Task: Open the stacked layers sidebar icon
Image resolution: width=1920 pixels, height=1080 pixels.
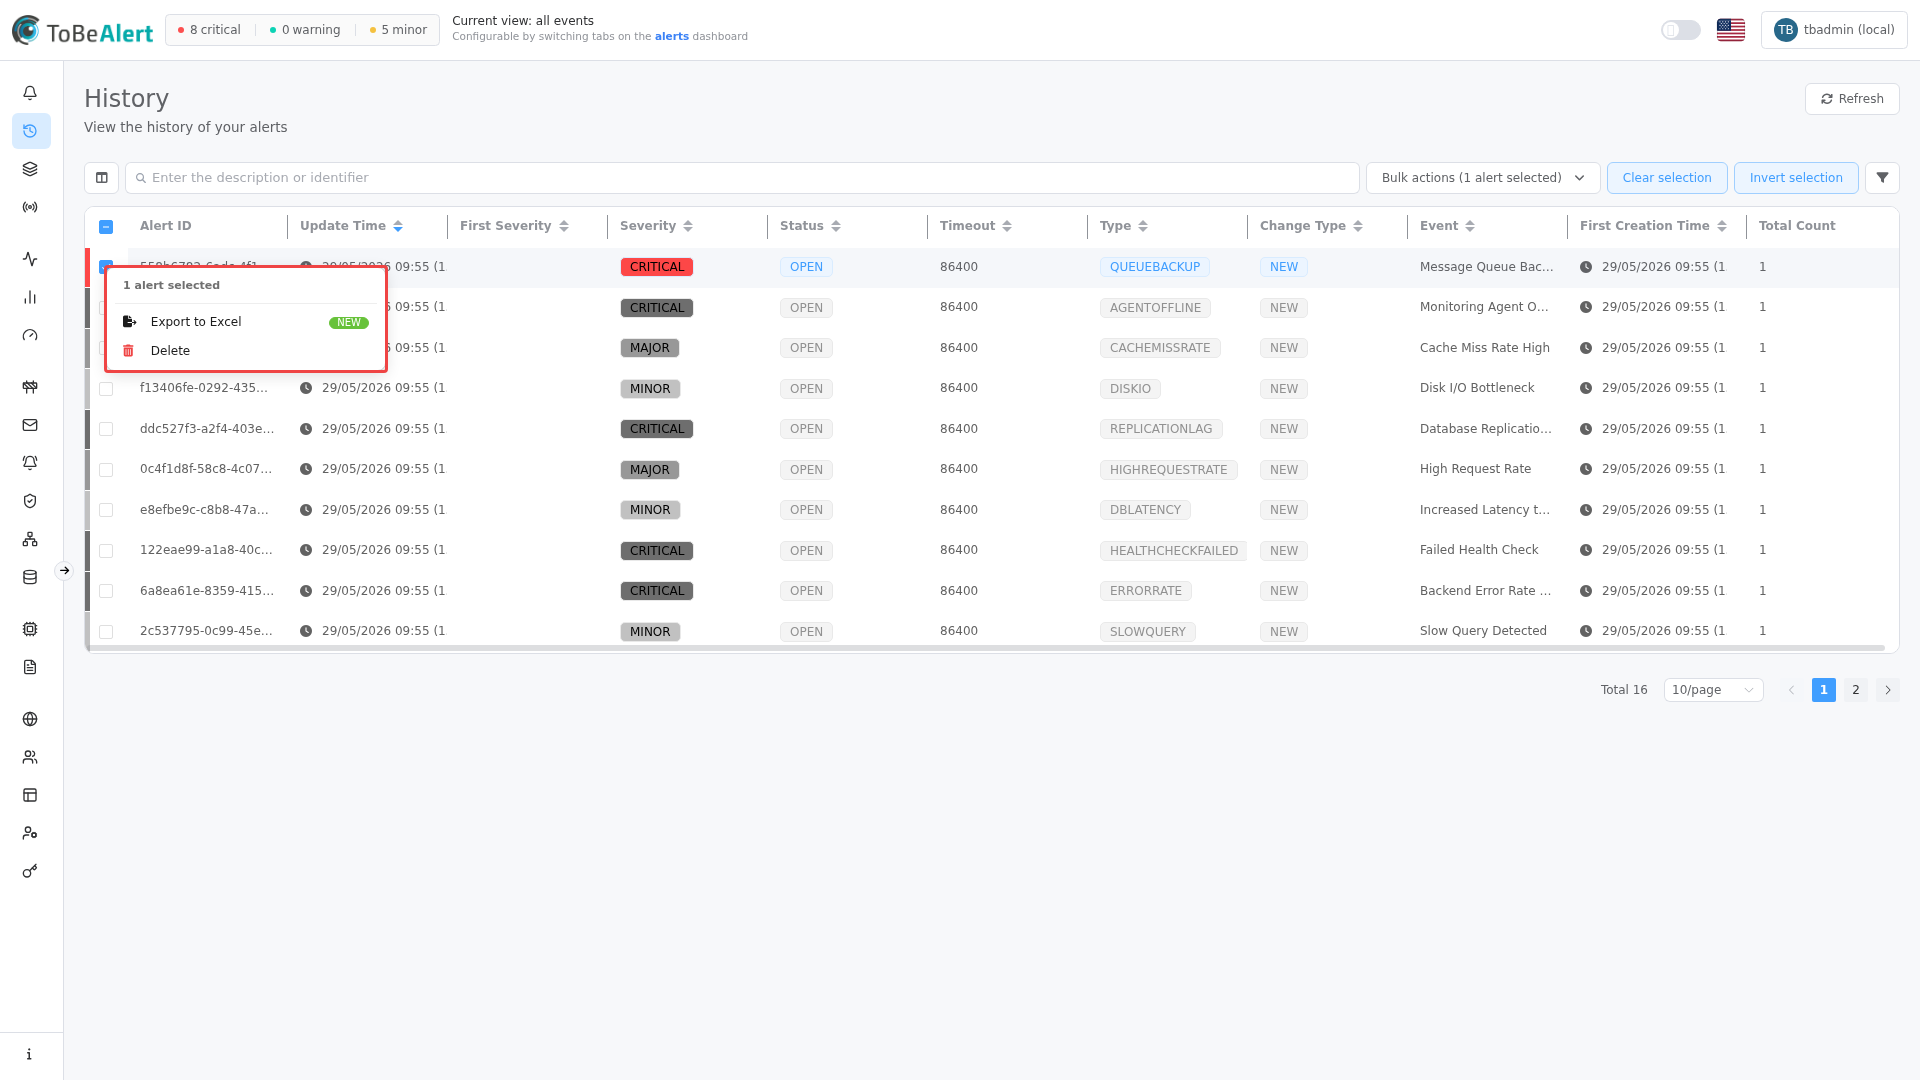Action: (30, 169)
